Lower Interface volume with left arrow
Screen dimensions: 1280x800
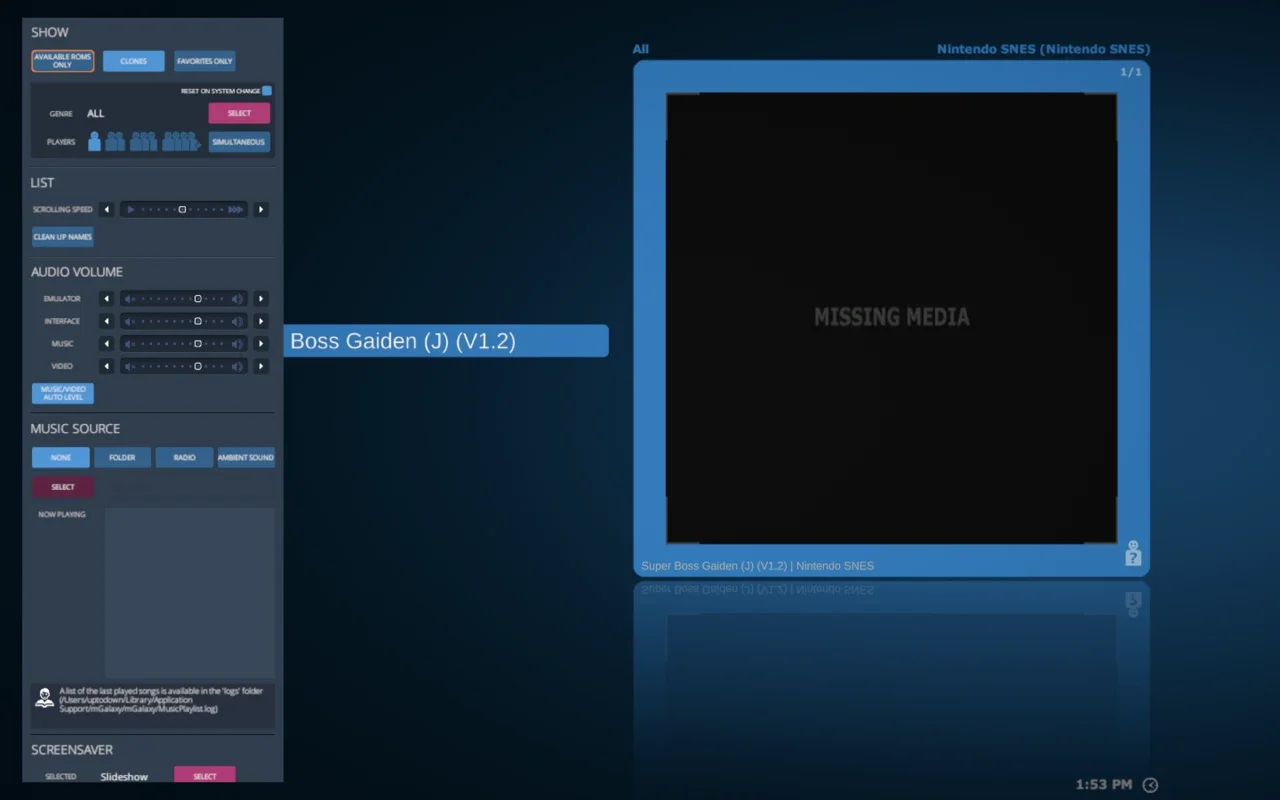107,321
